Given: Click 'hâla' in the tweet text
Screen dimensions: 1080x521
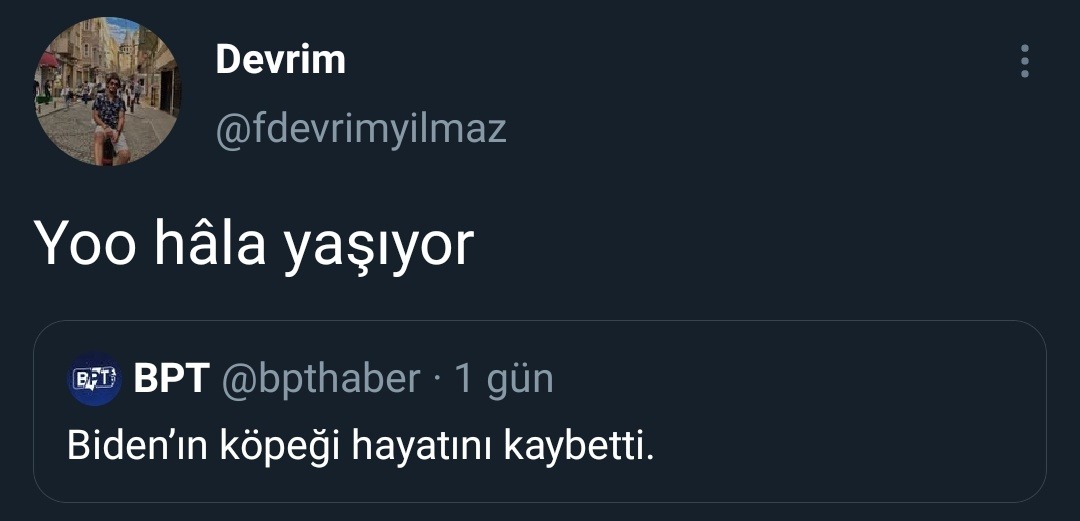Looking at the screenshot, I should pyautogui.click(x=210, y=243).
